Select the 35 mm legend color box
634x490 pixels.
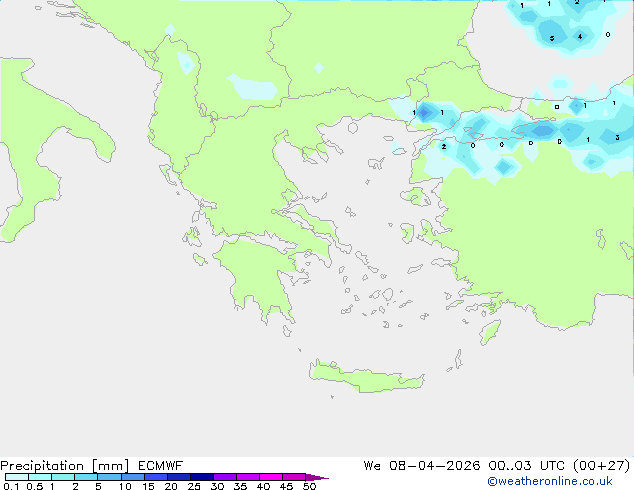pyautogui.click(x=248, y=477)
